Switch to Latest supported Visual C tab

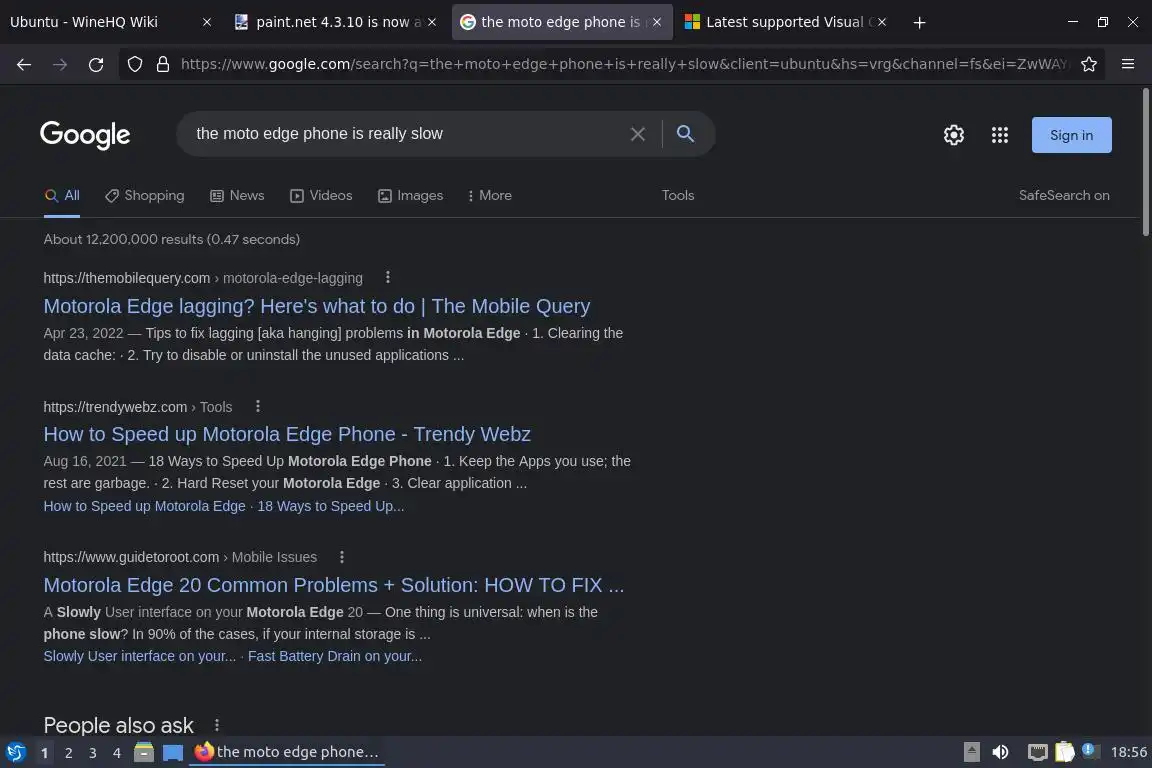pyautogui.click(x=785, y=23)
